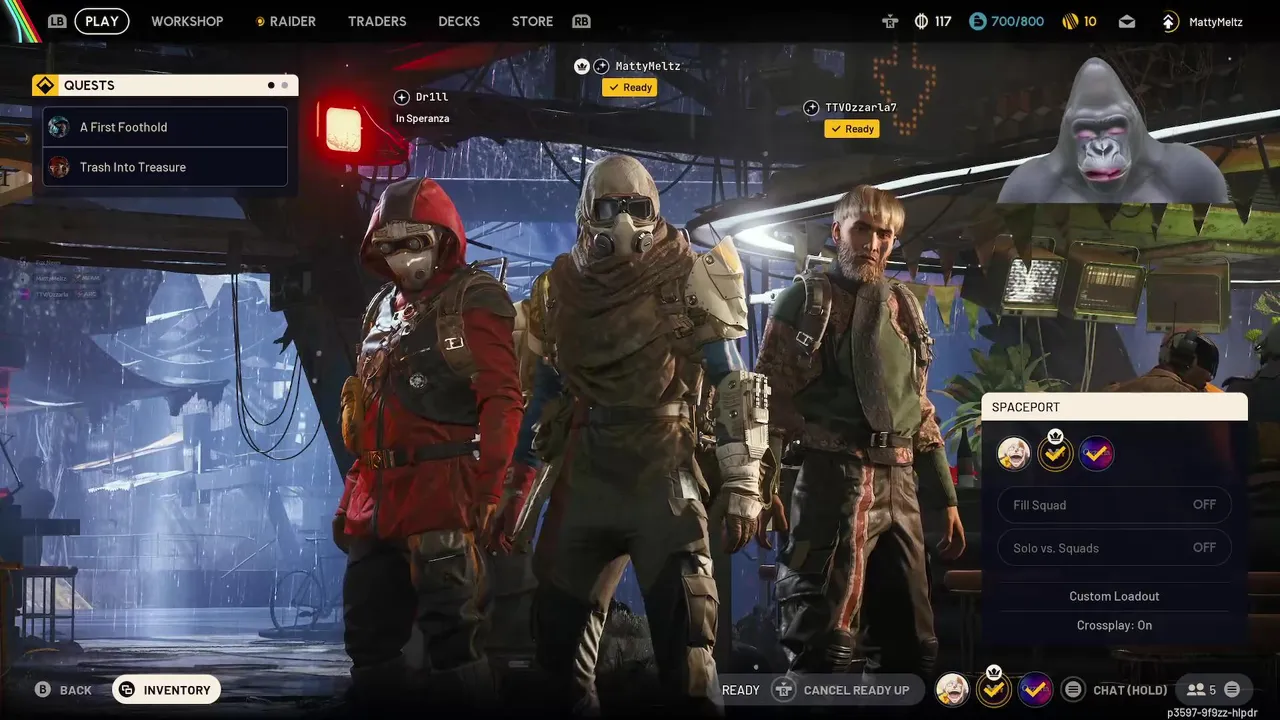The height and width of the screenshot is (720, 1280).
Task: Open the Trash Into Treasure quest
Action: coord(165,167)
